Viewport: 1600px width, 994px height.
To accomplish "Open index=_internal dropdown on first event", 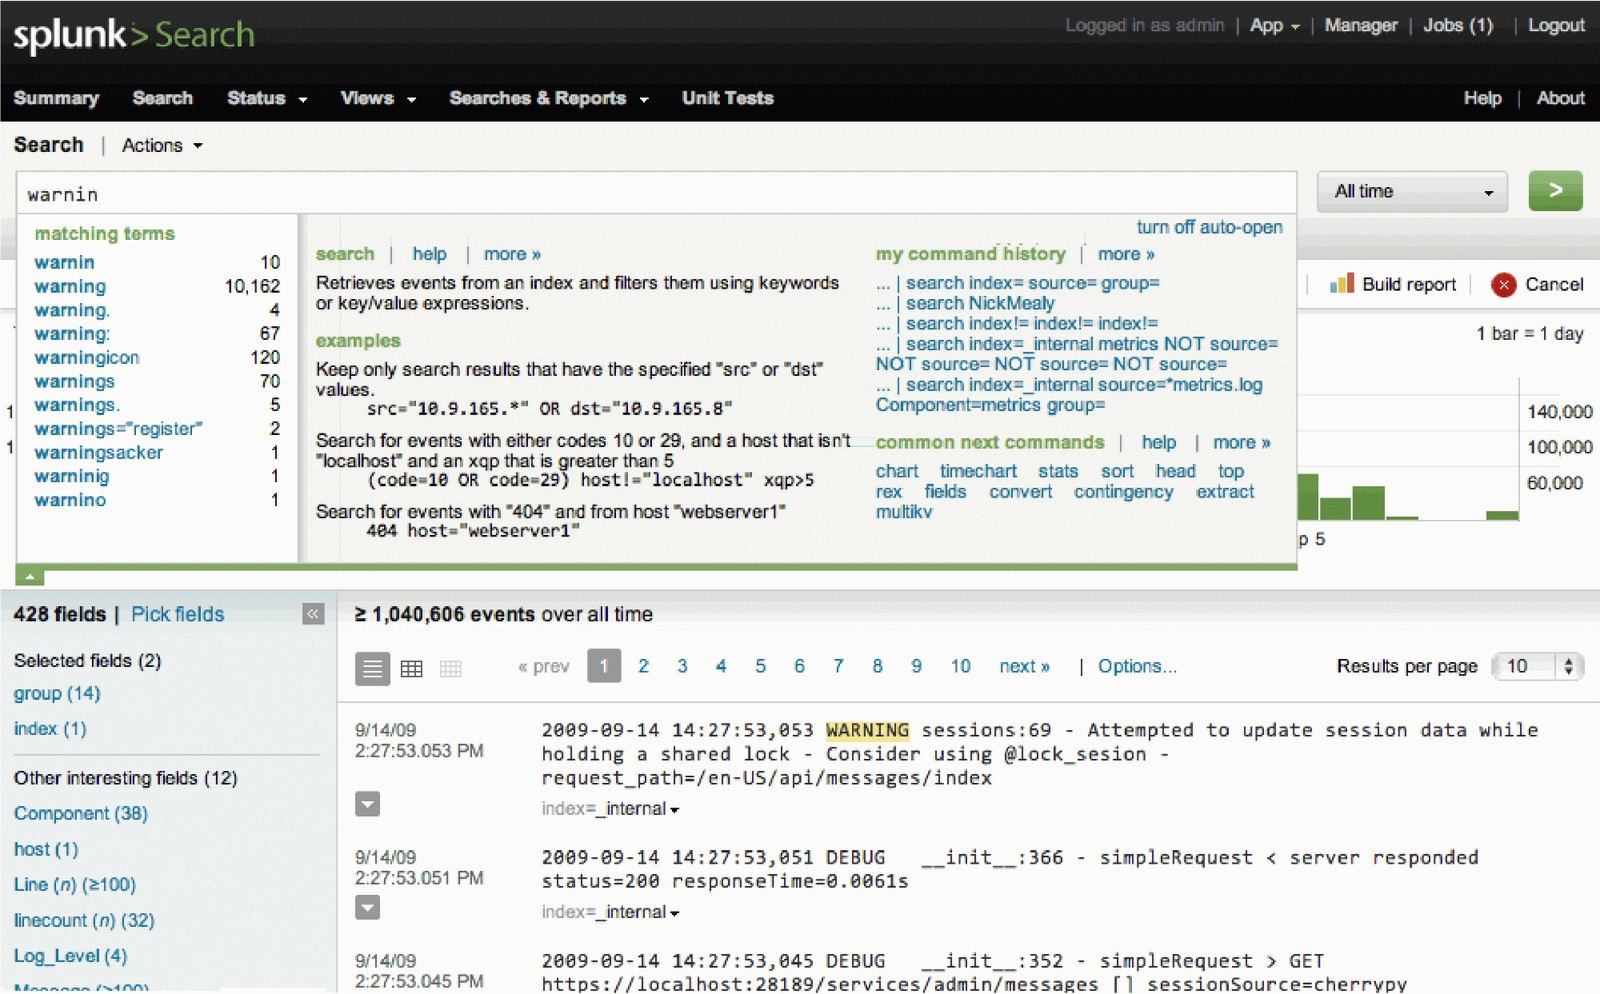I will click(x=610, y=809).
